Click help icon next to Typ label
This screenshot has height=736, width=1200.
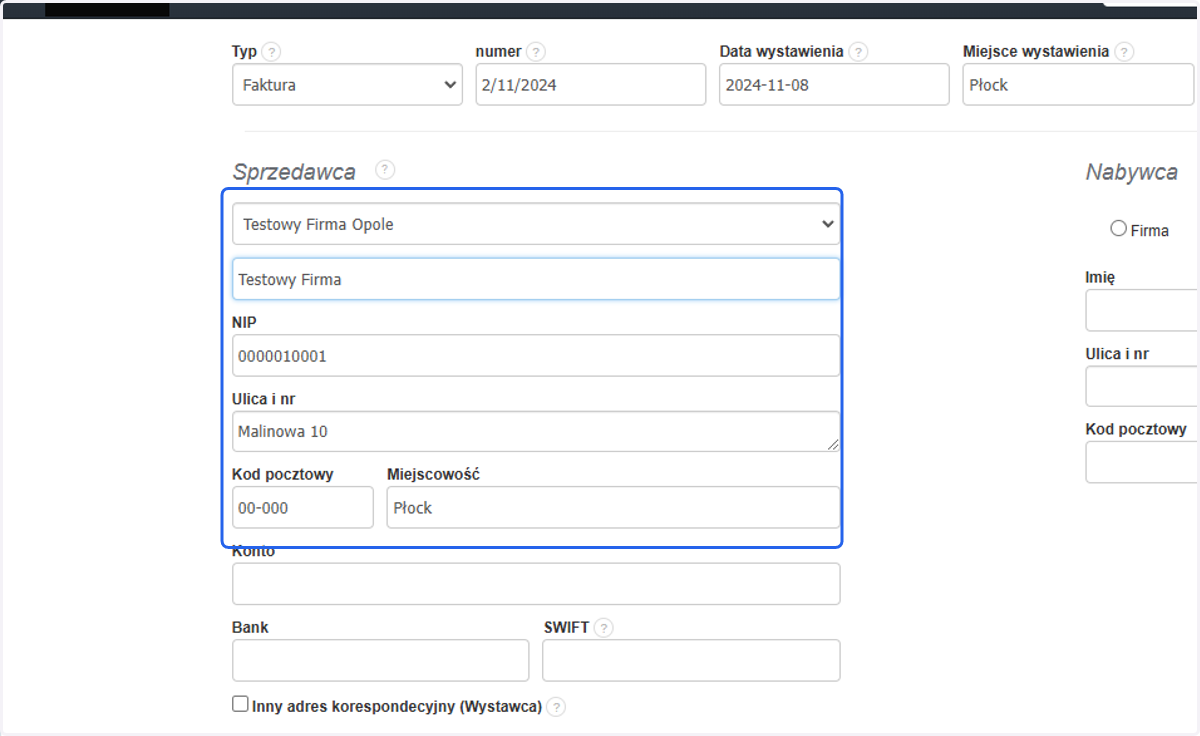pyautogui.click(x=272, y=52)
